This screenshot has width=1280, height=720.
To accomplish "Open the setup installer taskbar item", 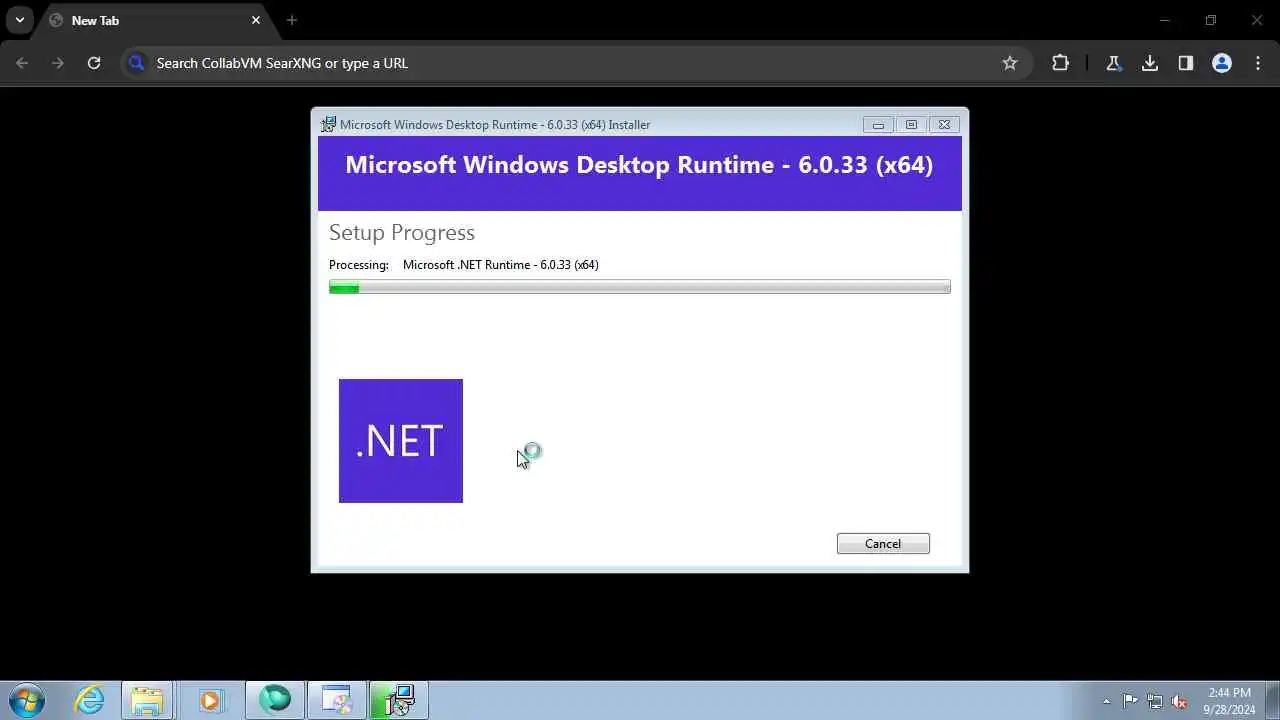I will click(399, 700).
